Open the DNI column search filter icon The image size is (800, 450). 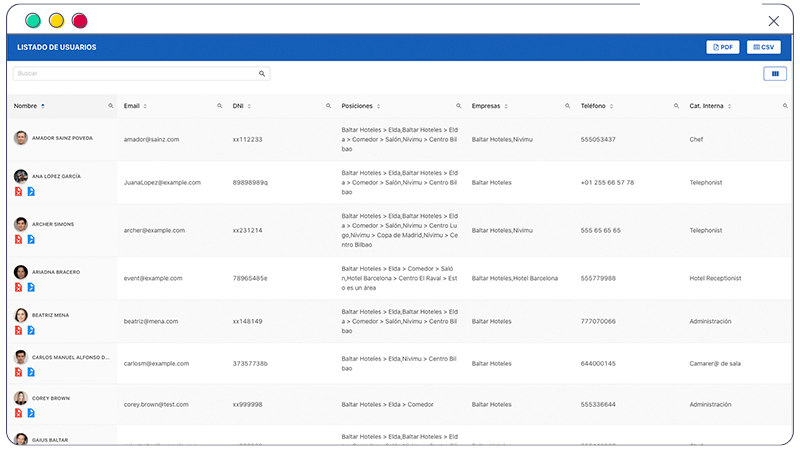pos(329,106)
